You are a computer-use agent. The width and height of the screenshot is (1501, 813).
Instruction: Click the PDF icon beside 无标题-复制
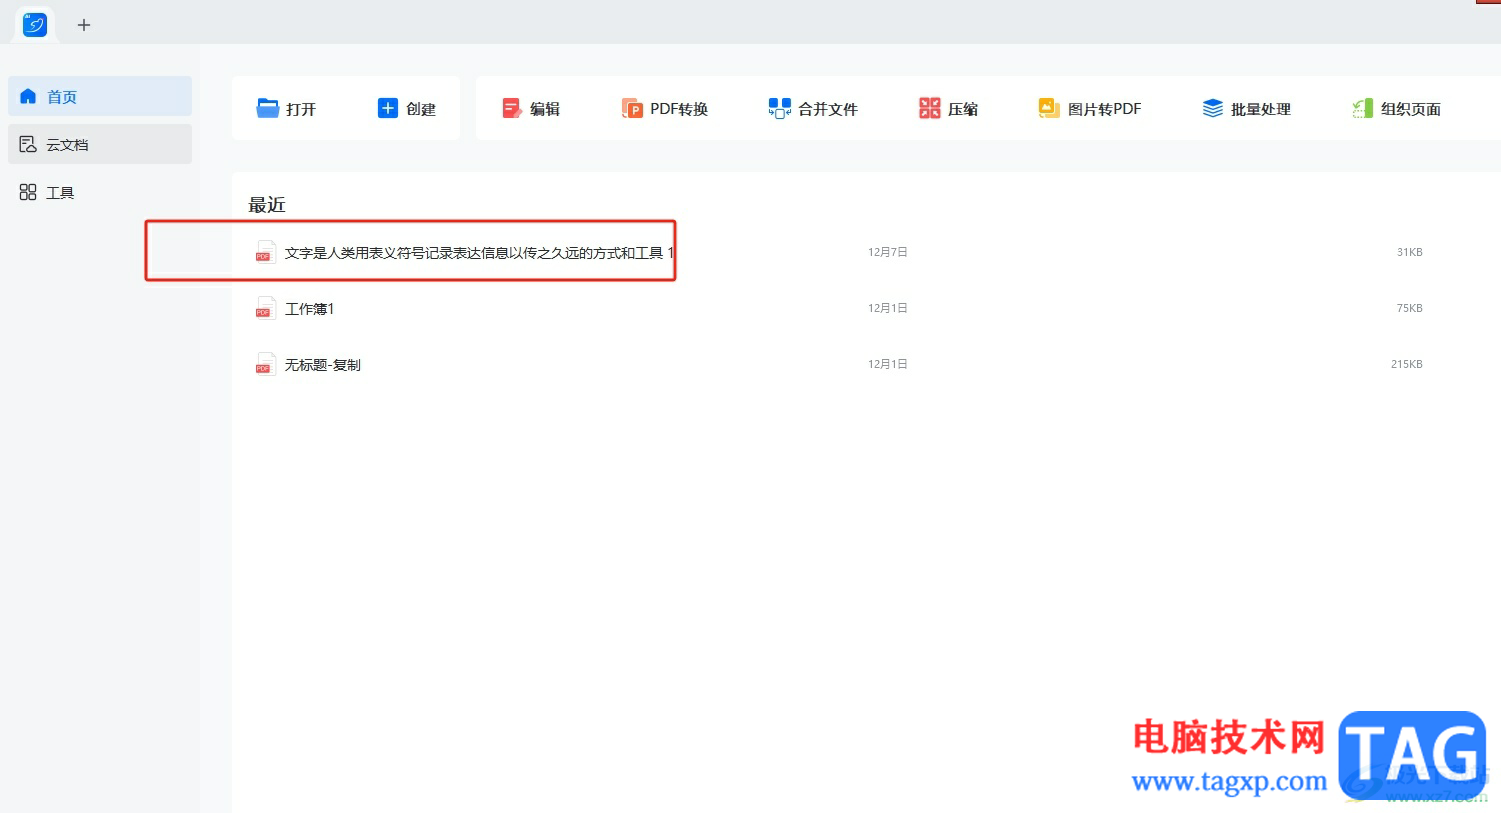265,364
